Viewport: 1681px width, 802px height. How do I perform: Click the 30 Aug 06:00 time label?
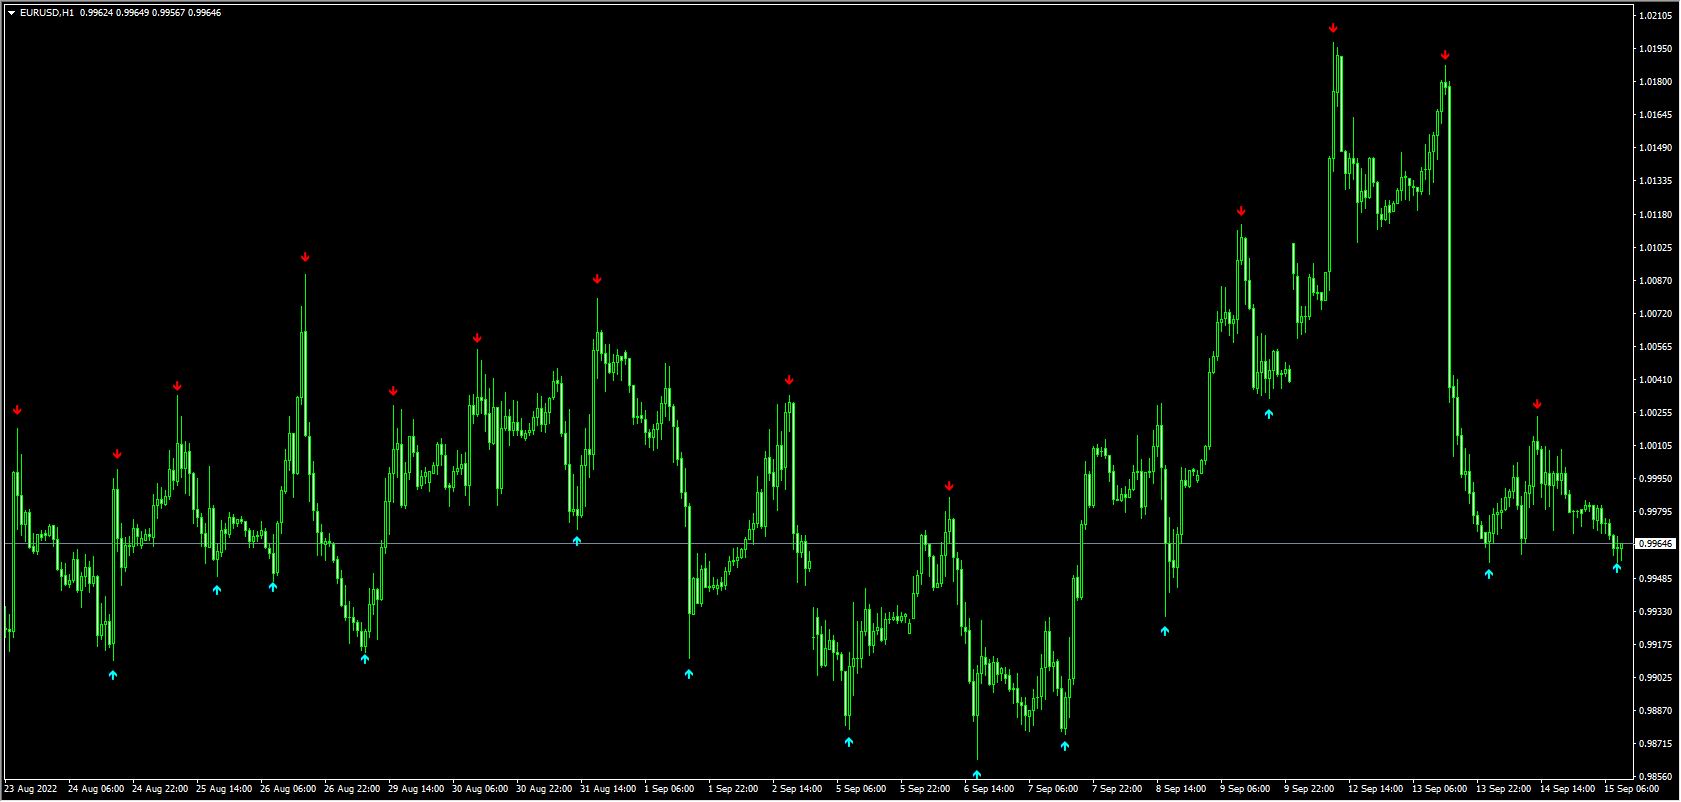point(480,789)
